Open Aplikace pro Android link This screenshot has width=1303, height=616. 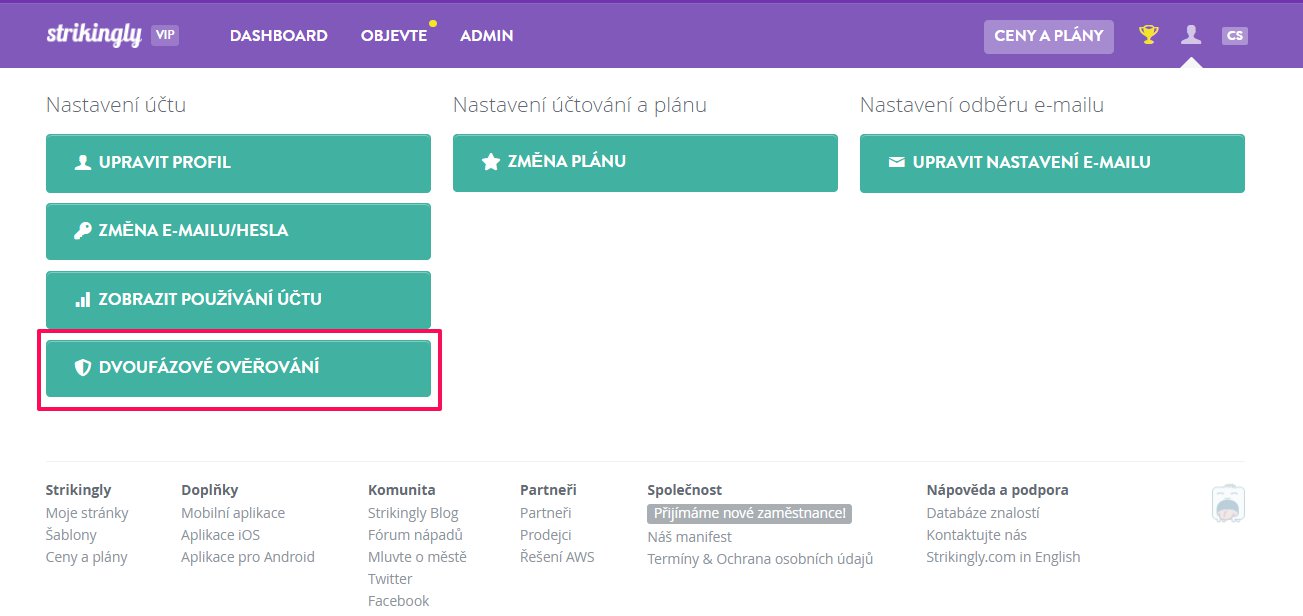[248, 557]
